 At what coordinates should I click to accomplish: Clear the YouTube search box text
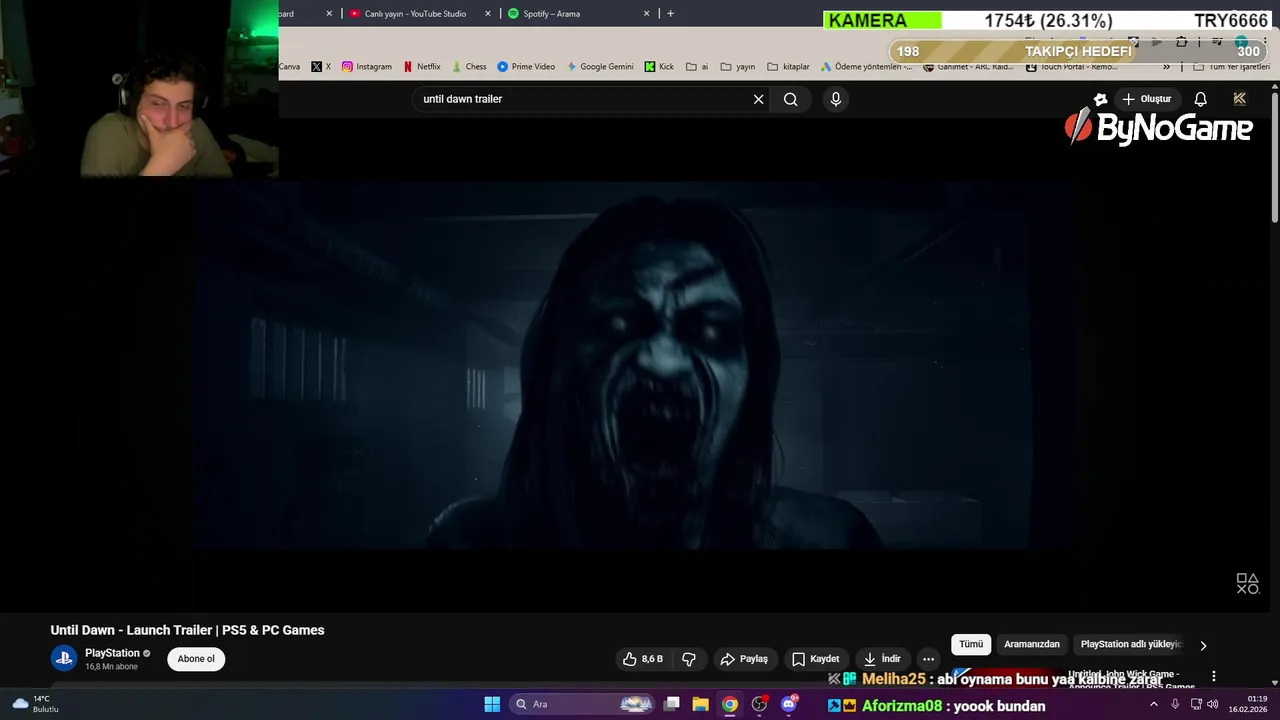pyautogui.click(x=758, y=99)
